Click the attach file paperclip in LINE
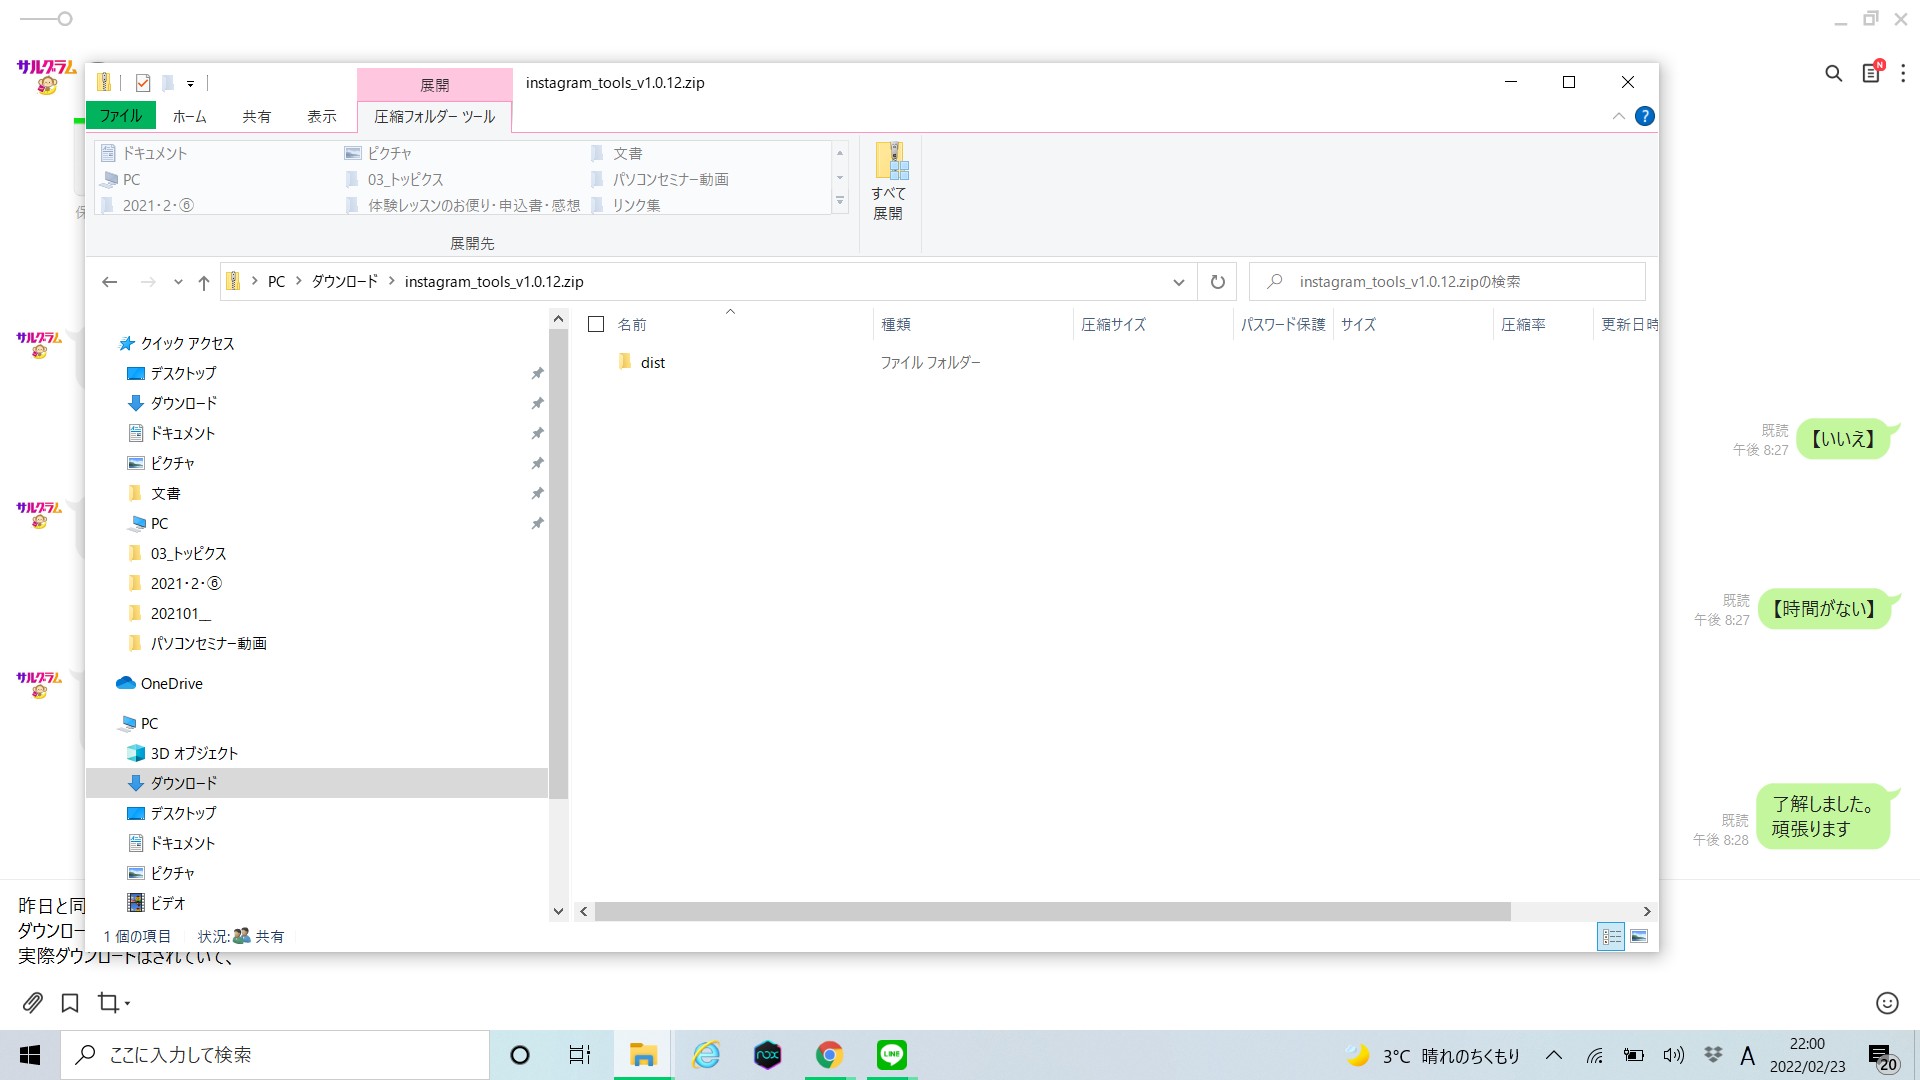The image size is (1920, 1080). pos(33,1002)
